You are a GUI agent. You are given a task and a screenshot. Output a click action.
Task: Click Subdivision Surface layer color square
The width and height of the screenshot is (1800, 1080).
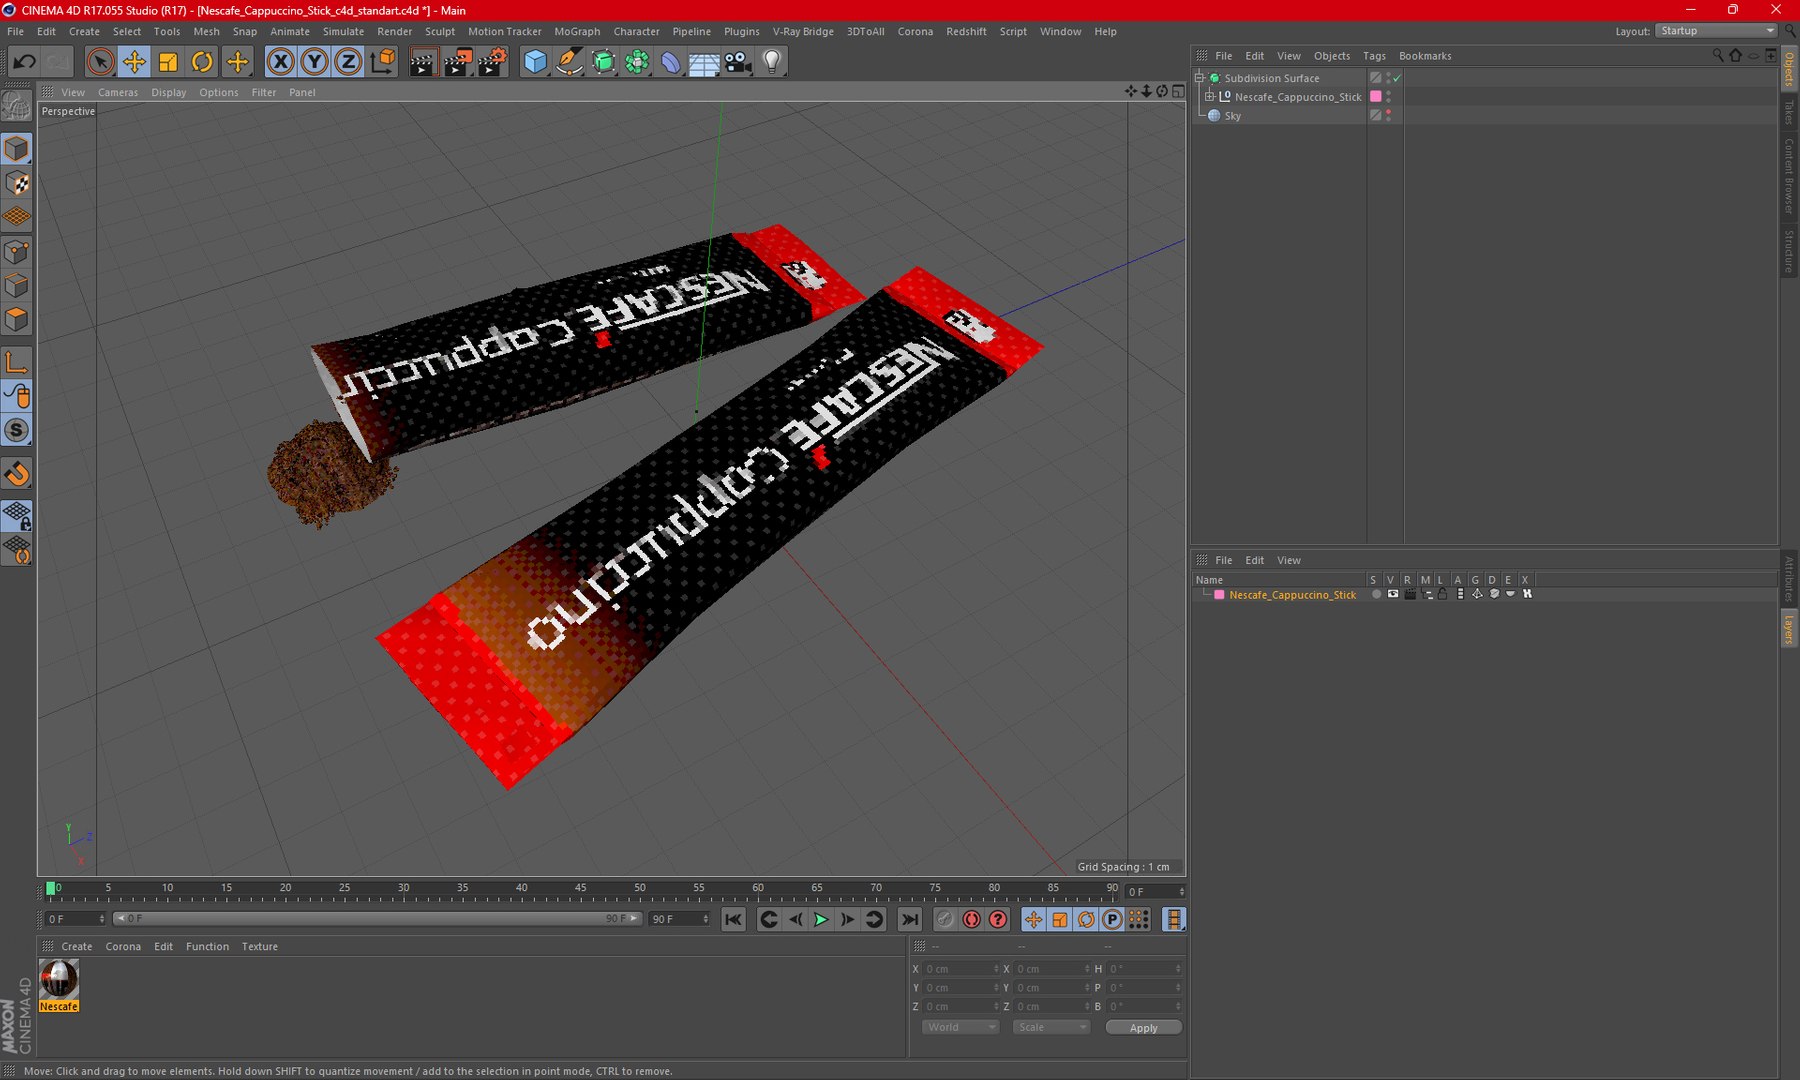(1375, 78)
